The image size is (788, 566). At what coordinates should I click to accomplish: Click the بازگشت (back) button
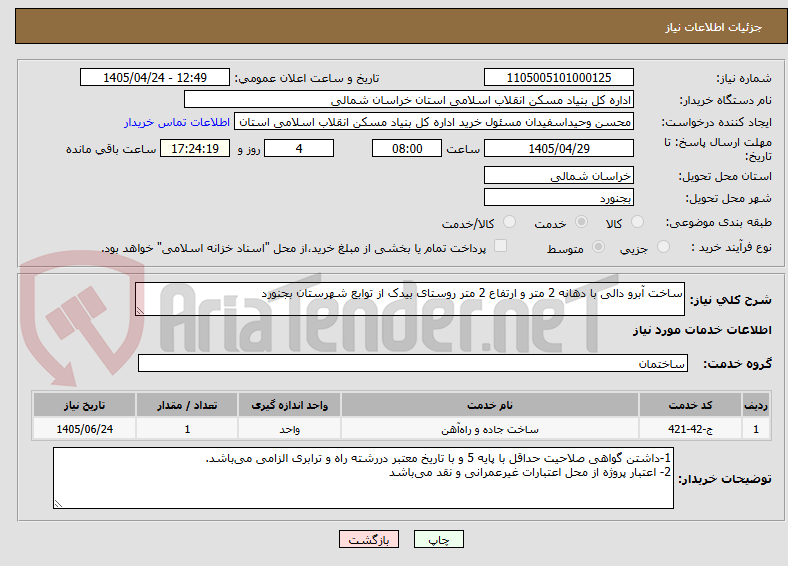click(369, 539)
